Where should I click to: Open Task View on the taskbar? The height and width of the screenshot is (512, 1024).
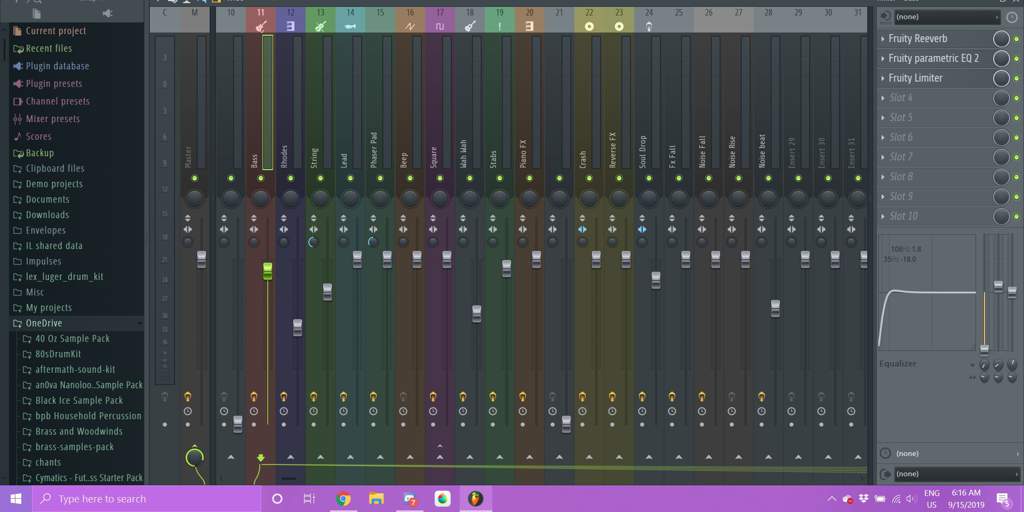point(309,499)
